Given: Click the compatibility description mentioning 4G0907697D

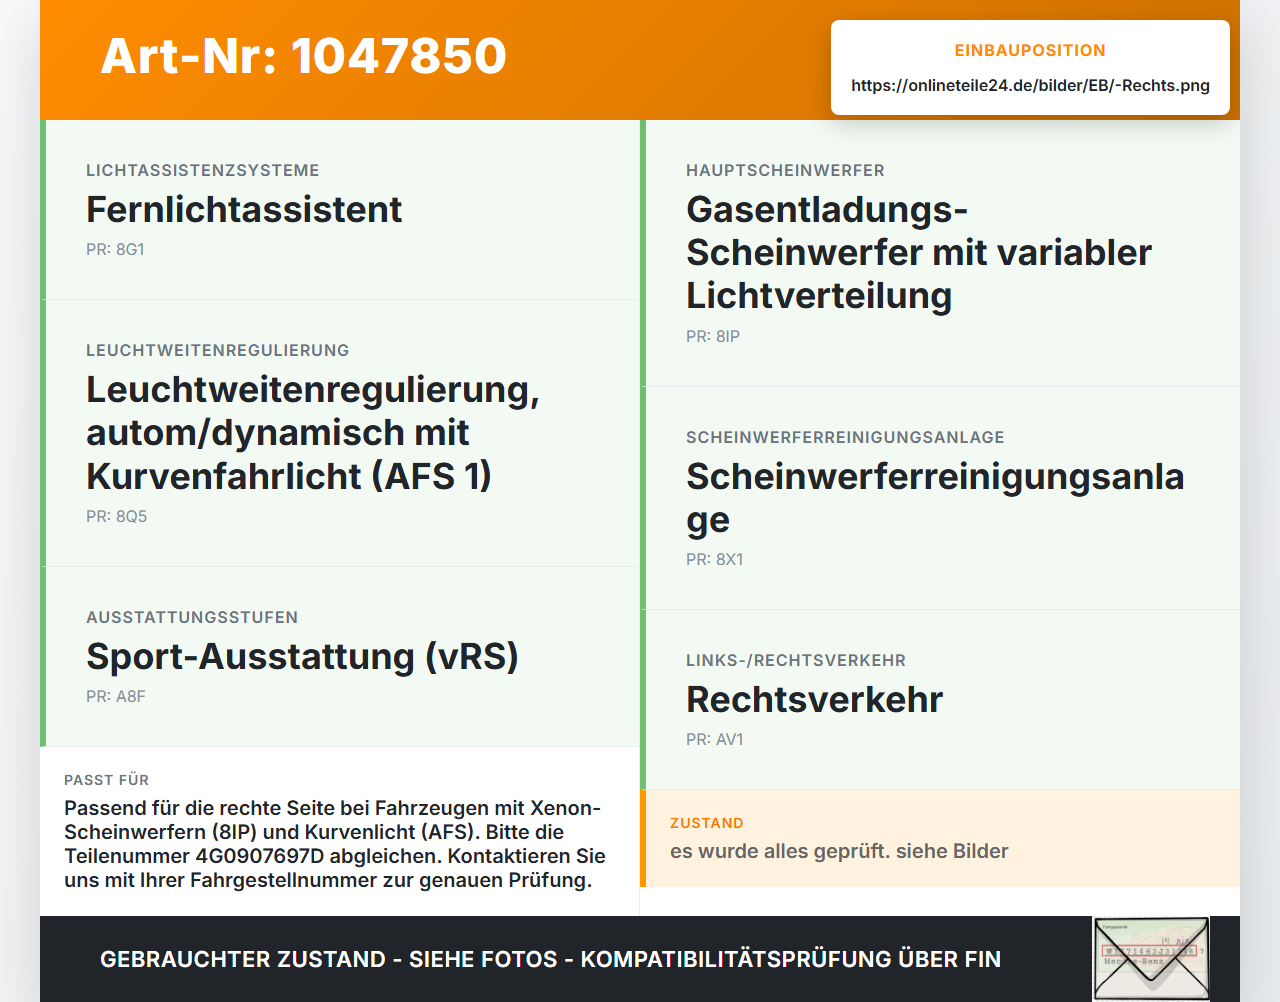Looking at the screenshot, I should point(335,844).
